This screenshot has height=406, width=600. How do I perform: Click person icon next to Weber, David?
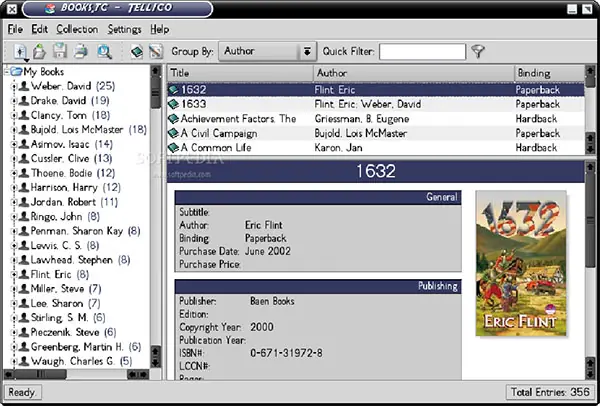coord(24,86)
